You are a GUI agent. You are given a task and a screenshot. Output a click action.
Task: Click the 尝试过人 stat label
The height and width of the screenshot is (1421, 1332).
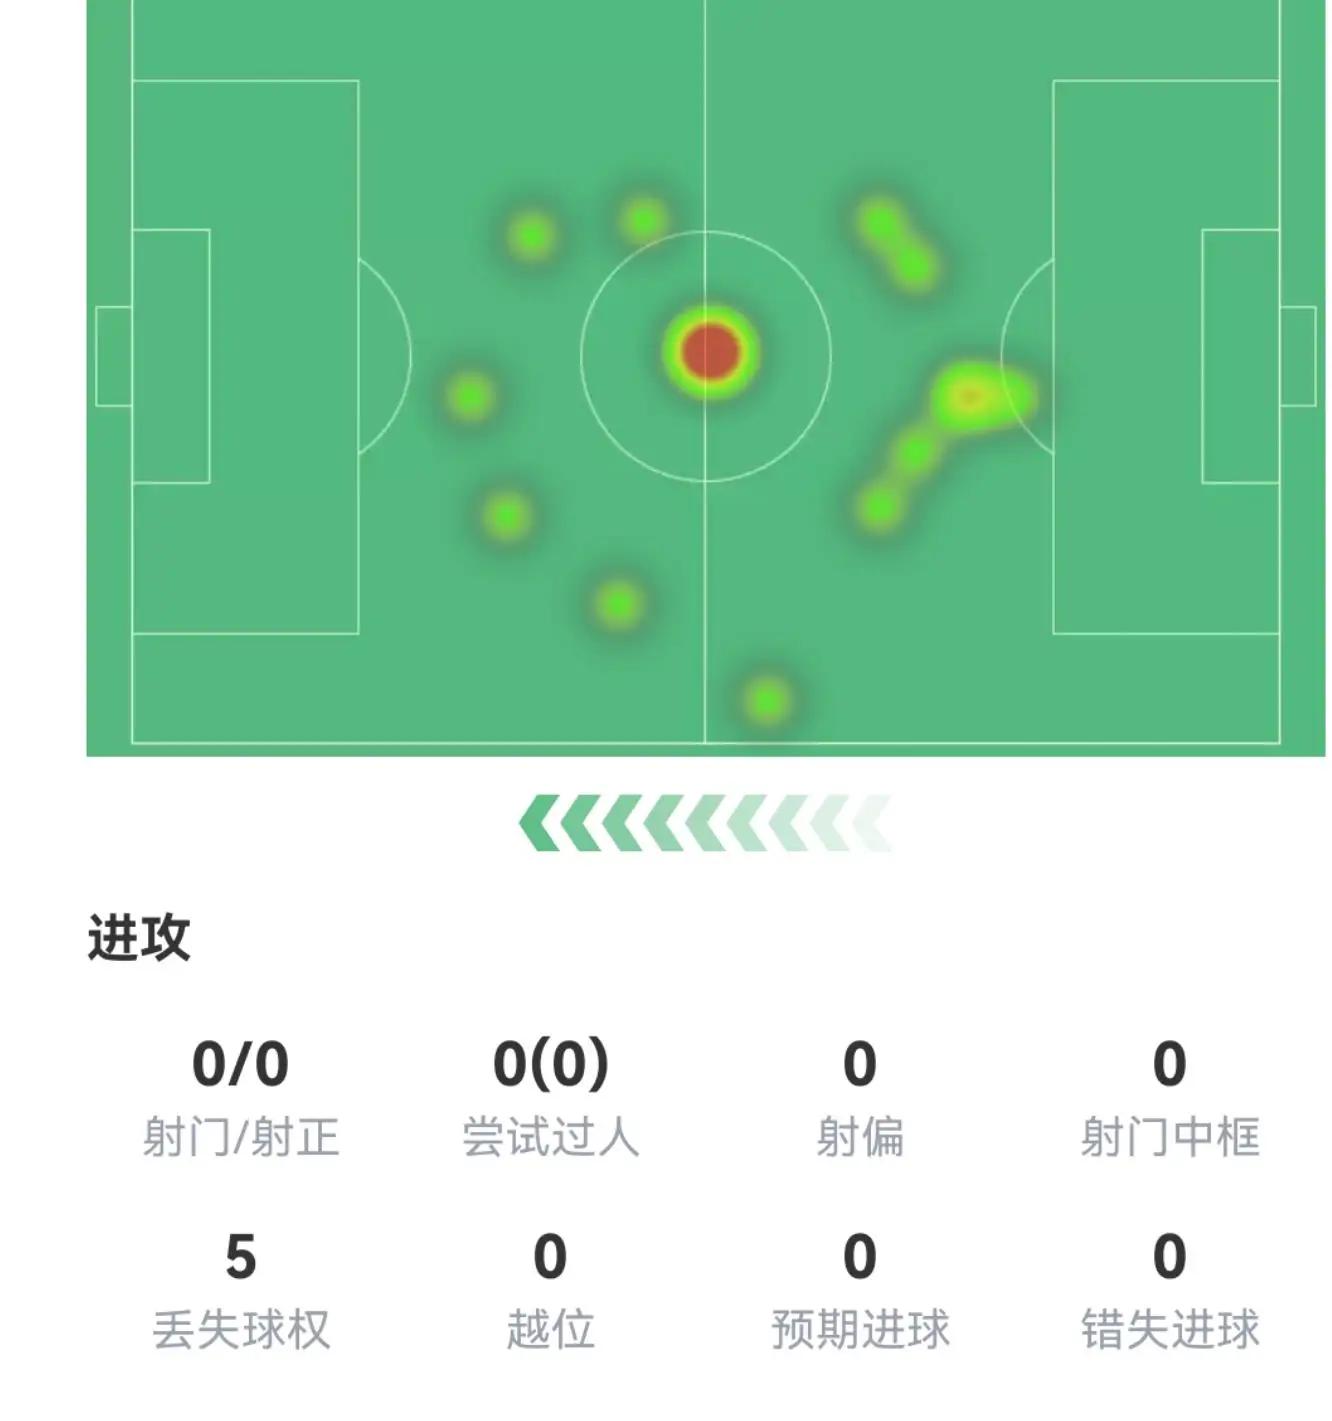(550, 1137)
